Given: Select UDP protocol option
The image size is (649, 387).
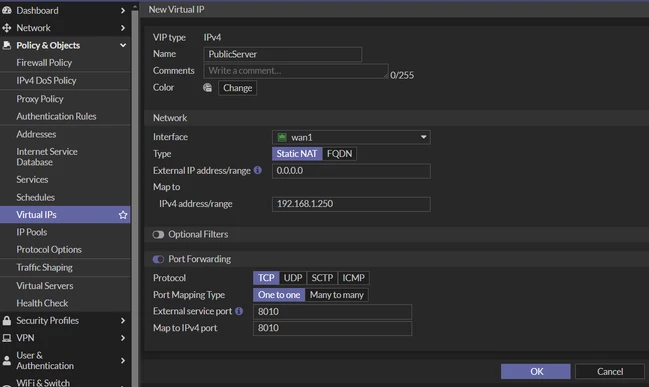Looking at the screenshot, I should (293, 278).
